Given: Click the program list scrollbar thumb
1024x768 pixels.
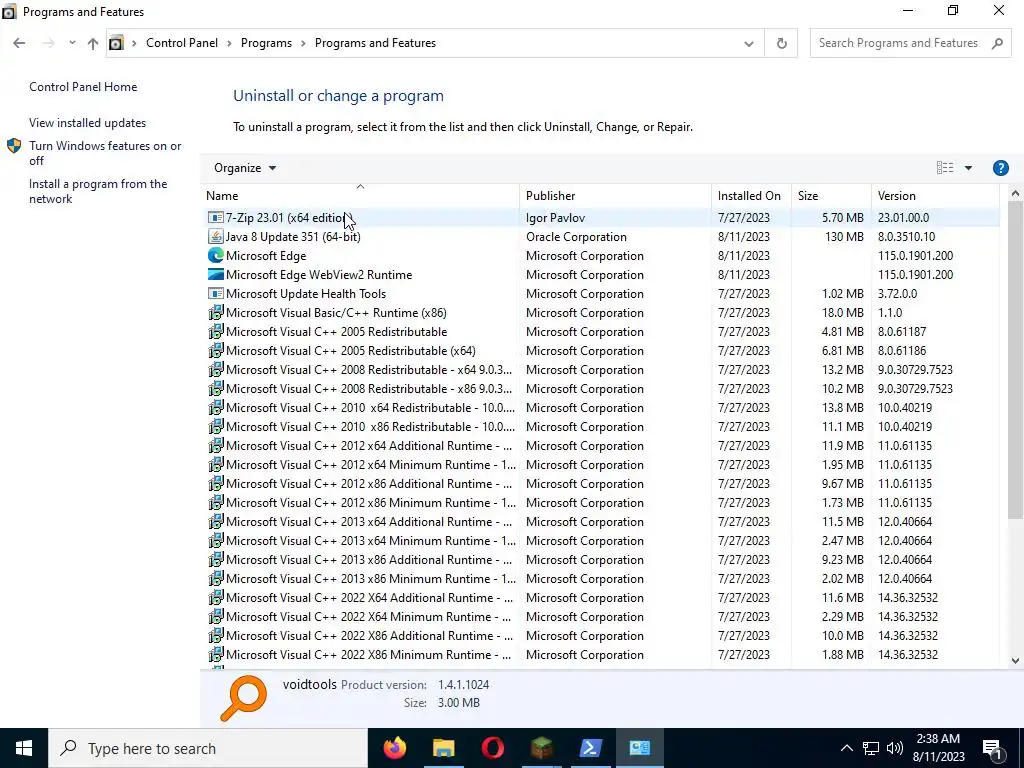Looking at the screenshot, I should click(1015, 360).
